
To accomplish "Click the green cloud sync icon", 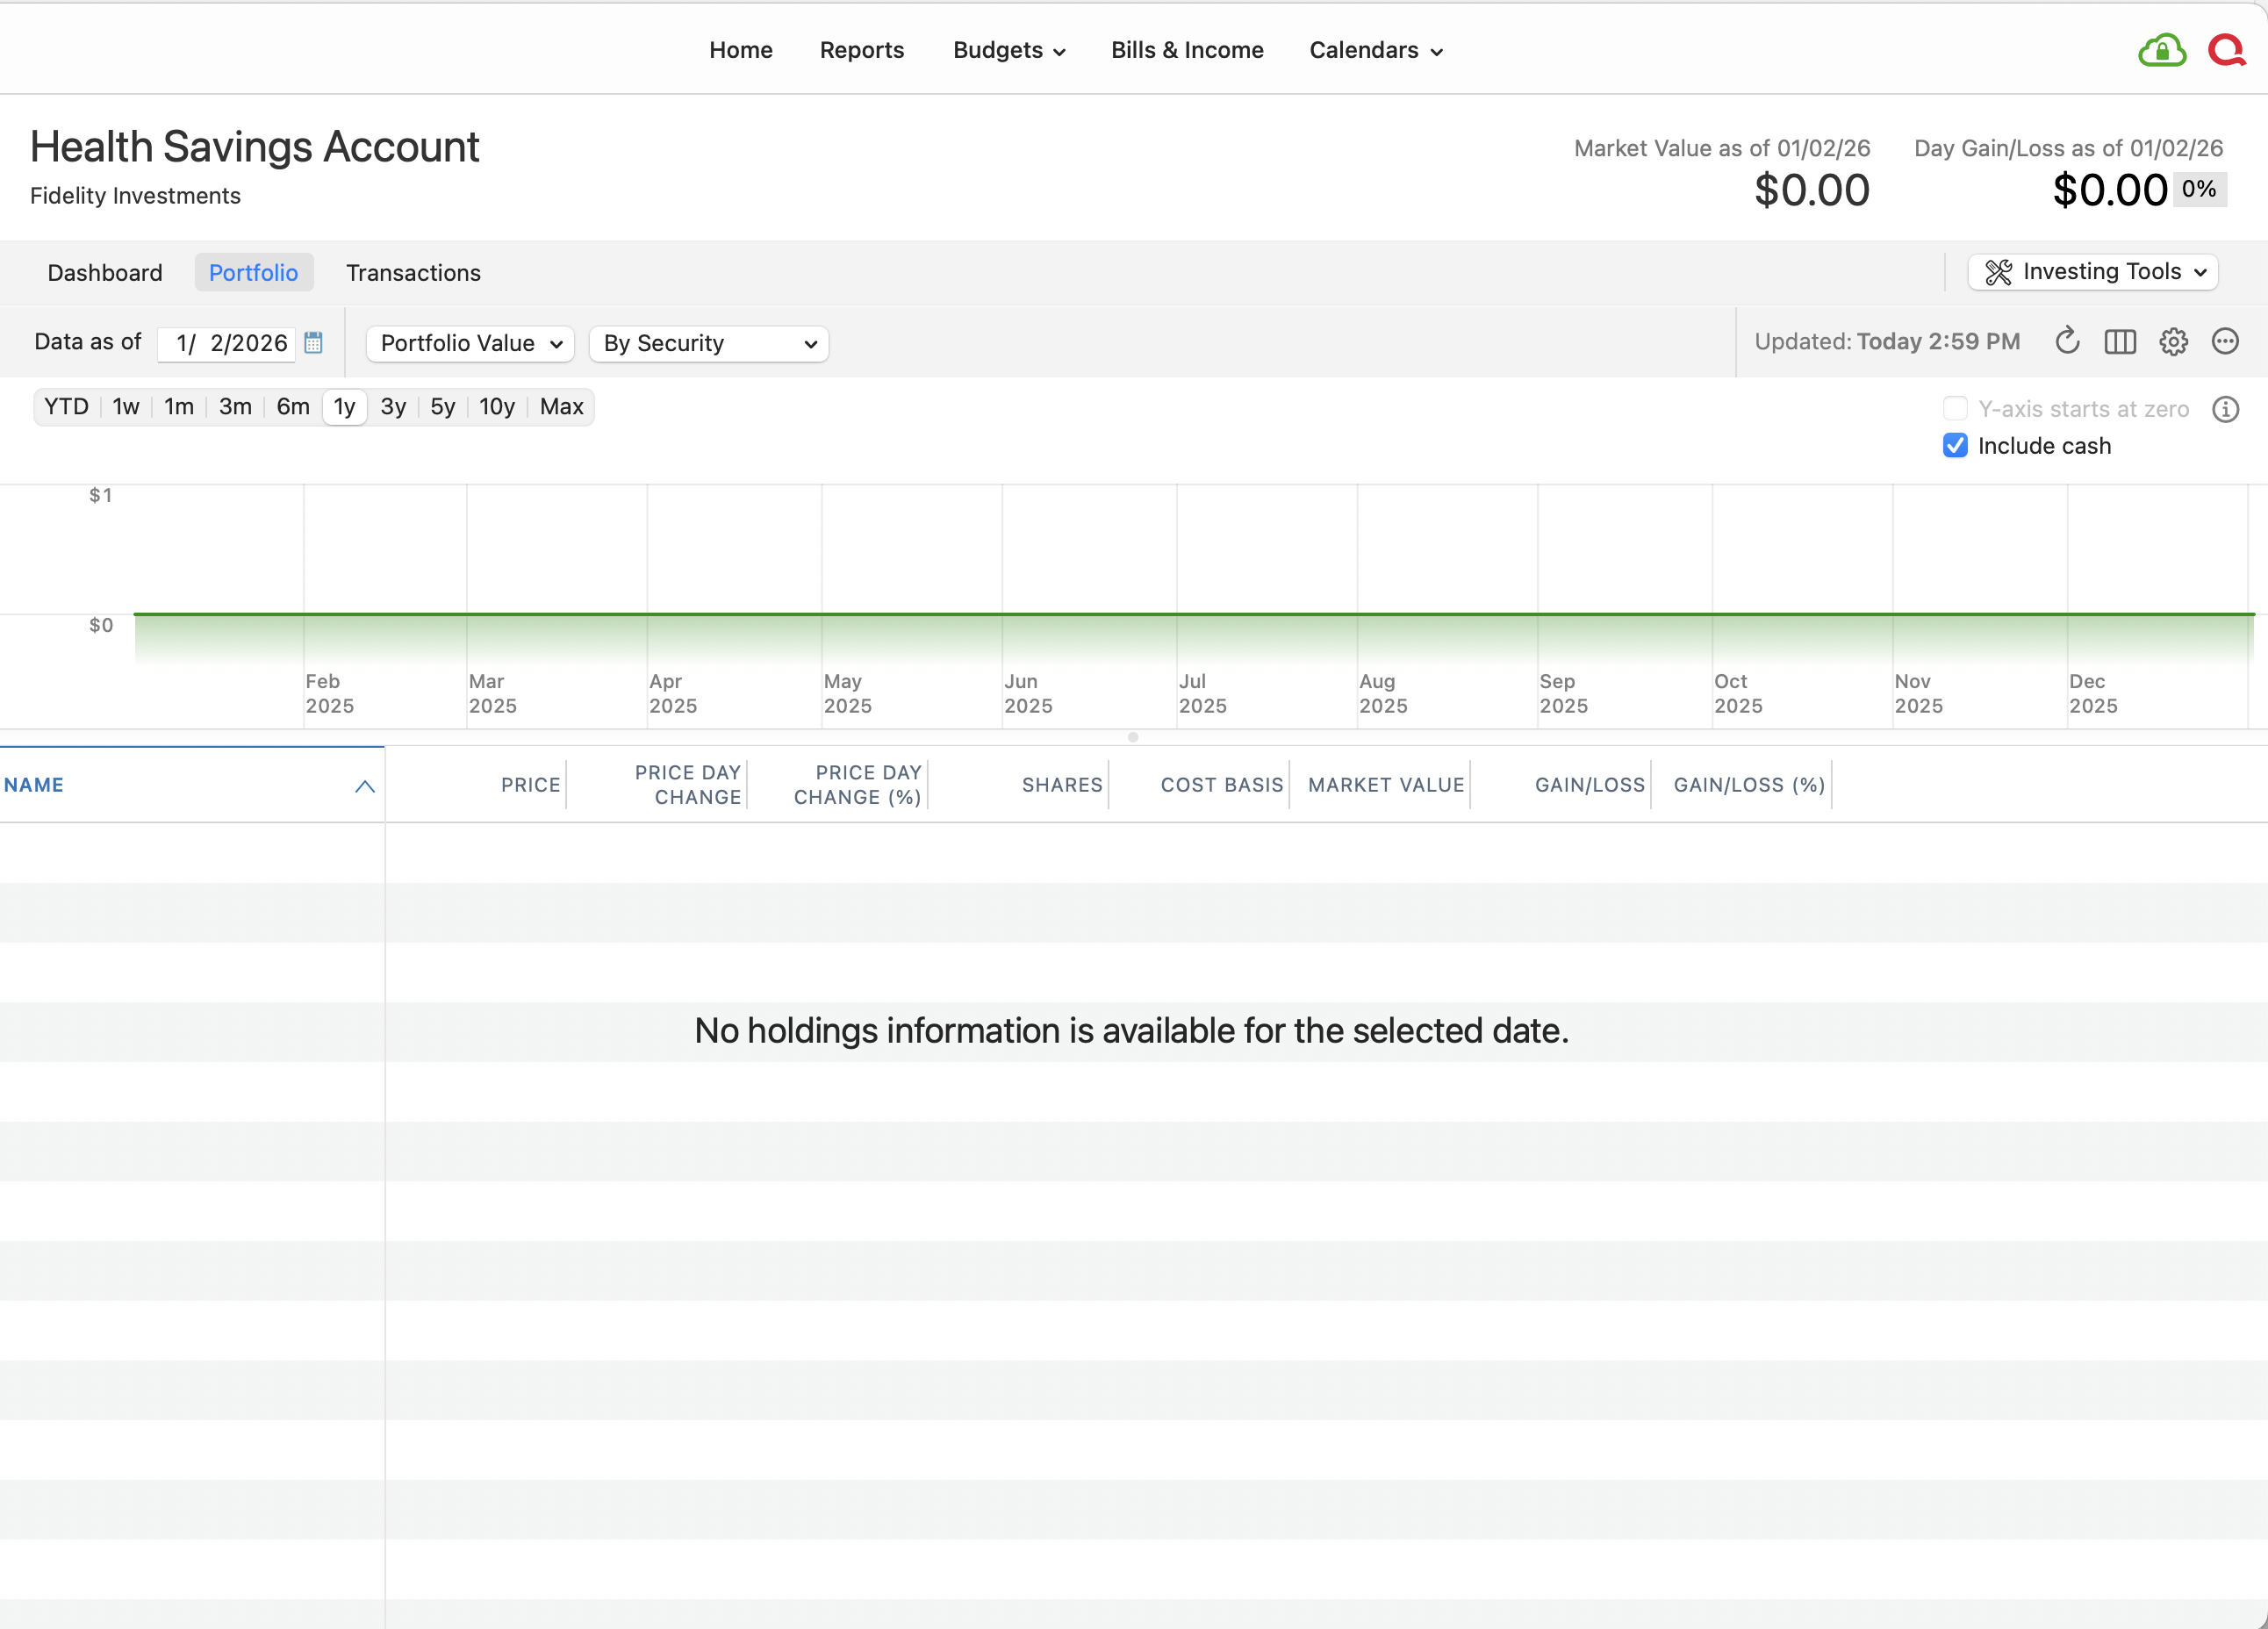I will click(x=2162, y=49).
